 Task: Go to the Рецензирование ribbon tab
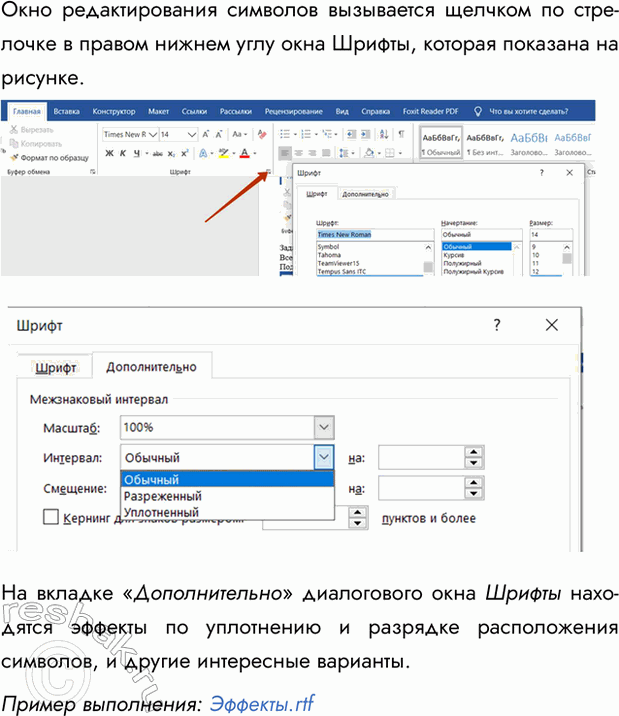[x=294, y=111]
